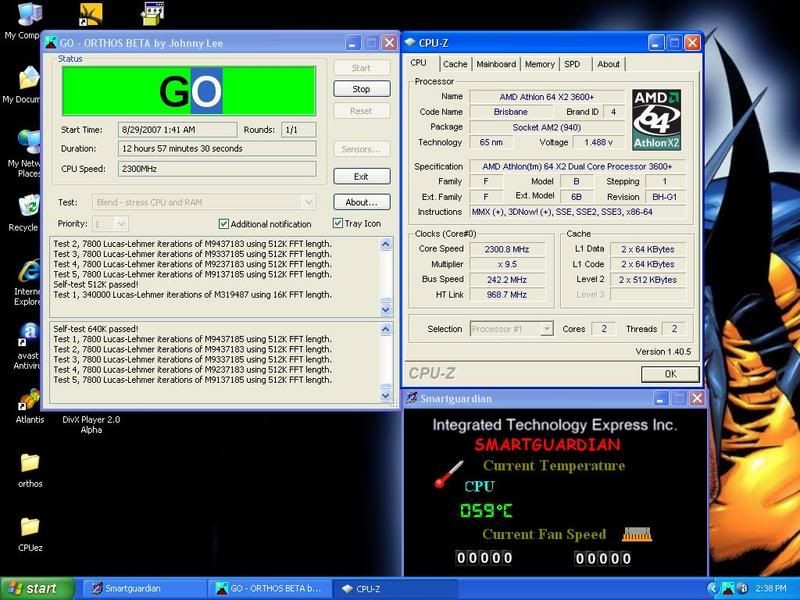Open the Atlantis desktop shortcut
This screenshot has width=800, height=600.
click(x=29, y=399)
